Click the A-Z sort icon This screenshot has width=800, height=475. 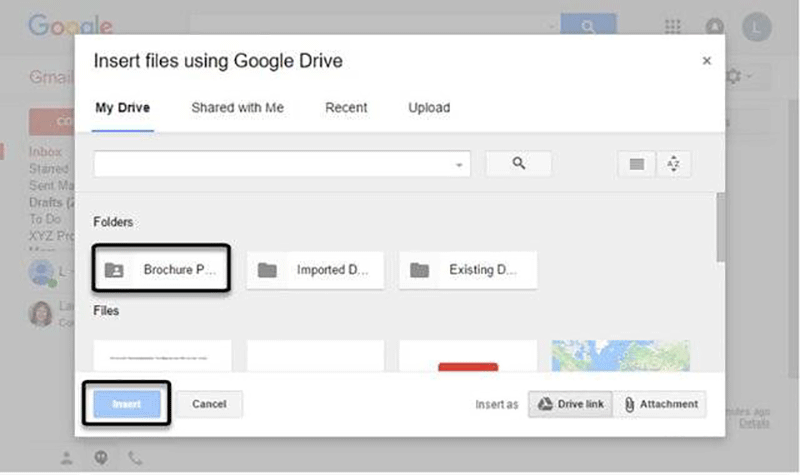coord(673,165)
